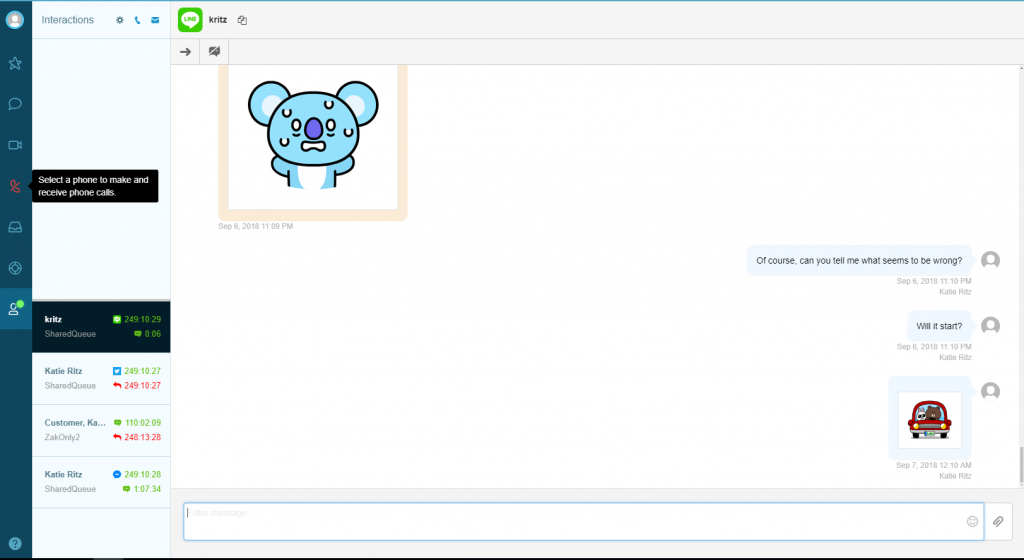Click the Interactions panel title
The width and height of the screenshot is (1024, 560).
(x=68, y=20)
